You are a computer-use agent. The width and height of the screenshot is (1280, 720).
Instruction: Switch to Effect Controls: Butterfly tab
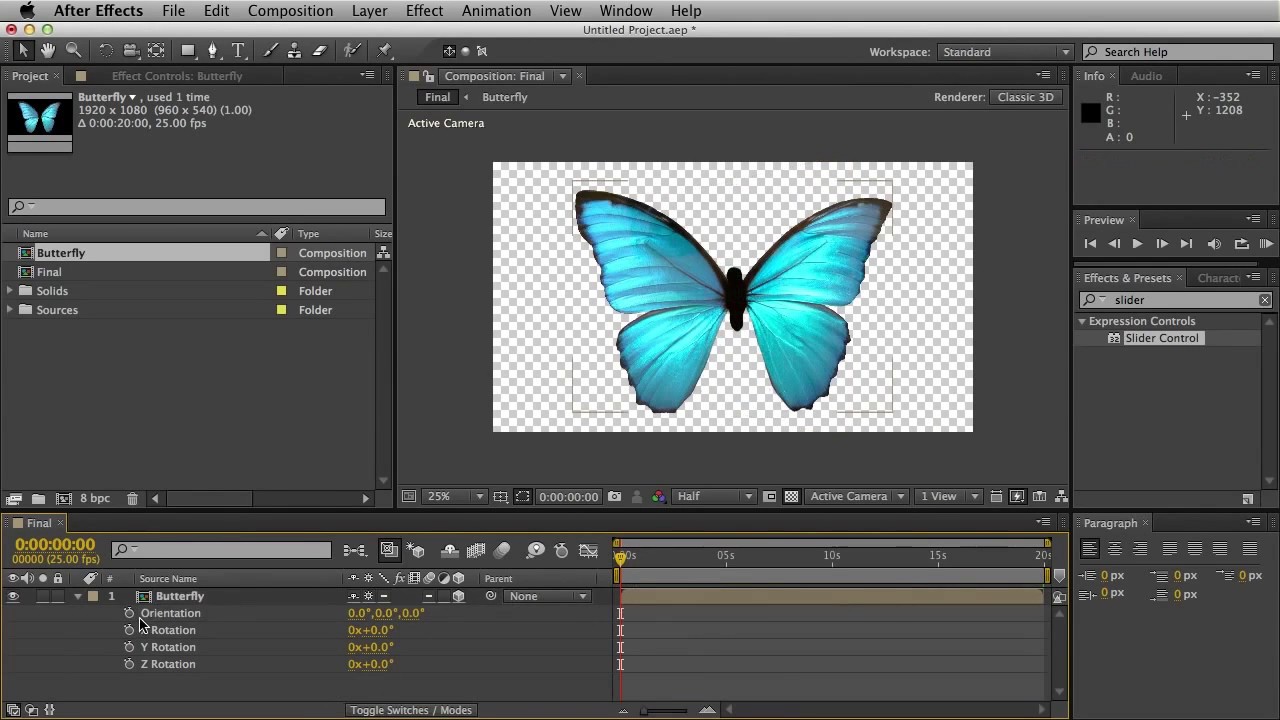point(177,76)
